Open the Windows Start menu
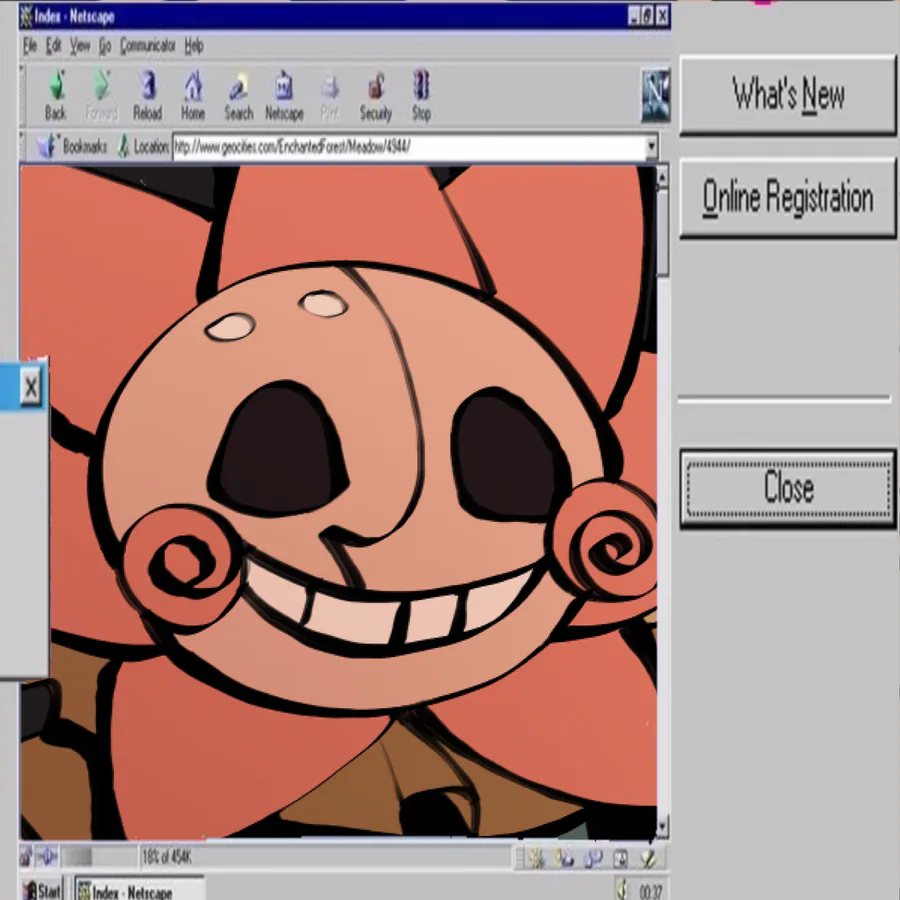Viewport: 900px width, 900px height. click(x=44, y=890)
